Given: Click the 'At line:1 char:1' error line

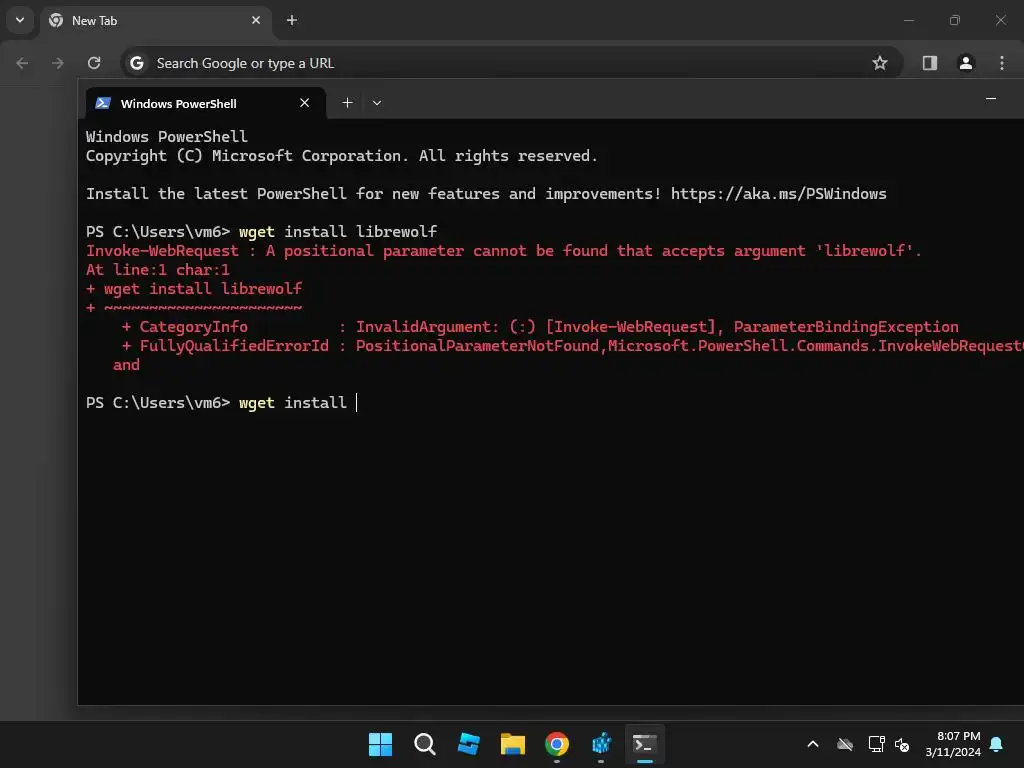Looking at the screenshot, I should pos(157,270).
